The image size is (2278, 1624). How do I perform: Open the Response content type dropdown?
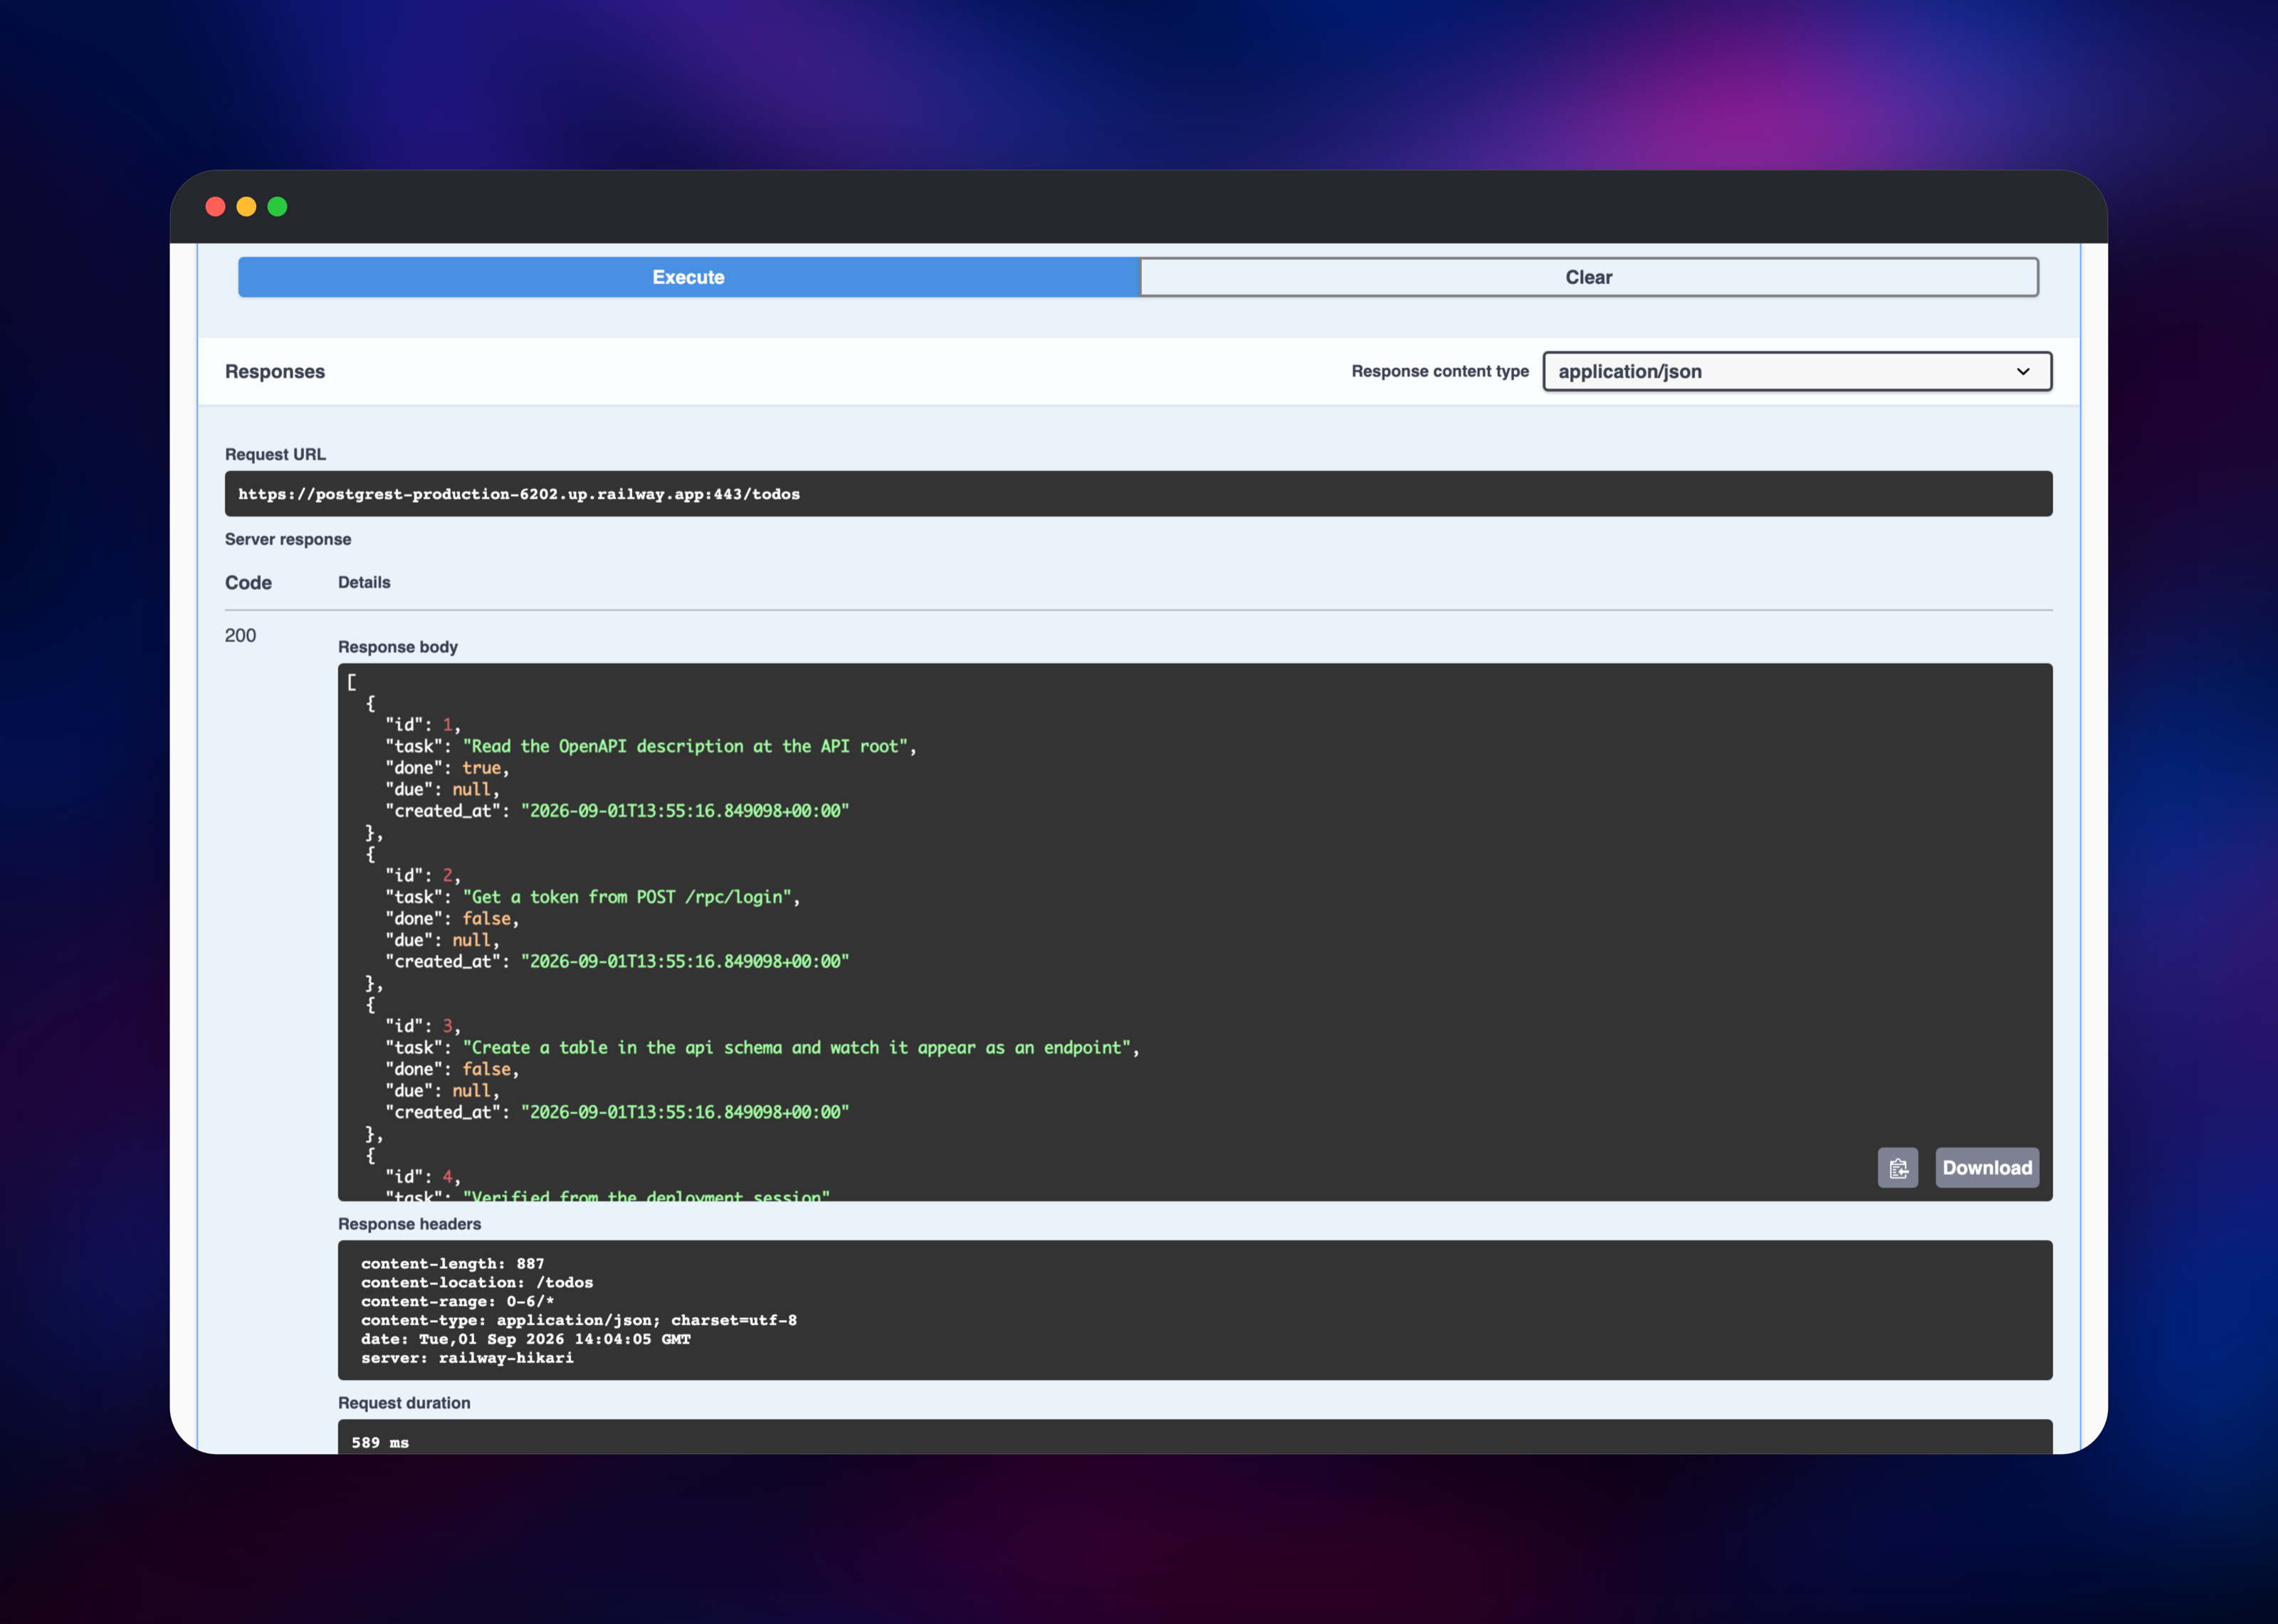[x=1797, y=371]
